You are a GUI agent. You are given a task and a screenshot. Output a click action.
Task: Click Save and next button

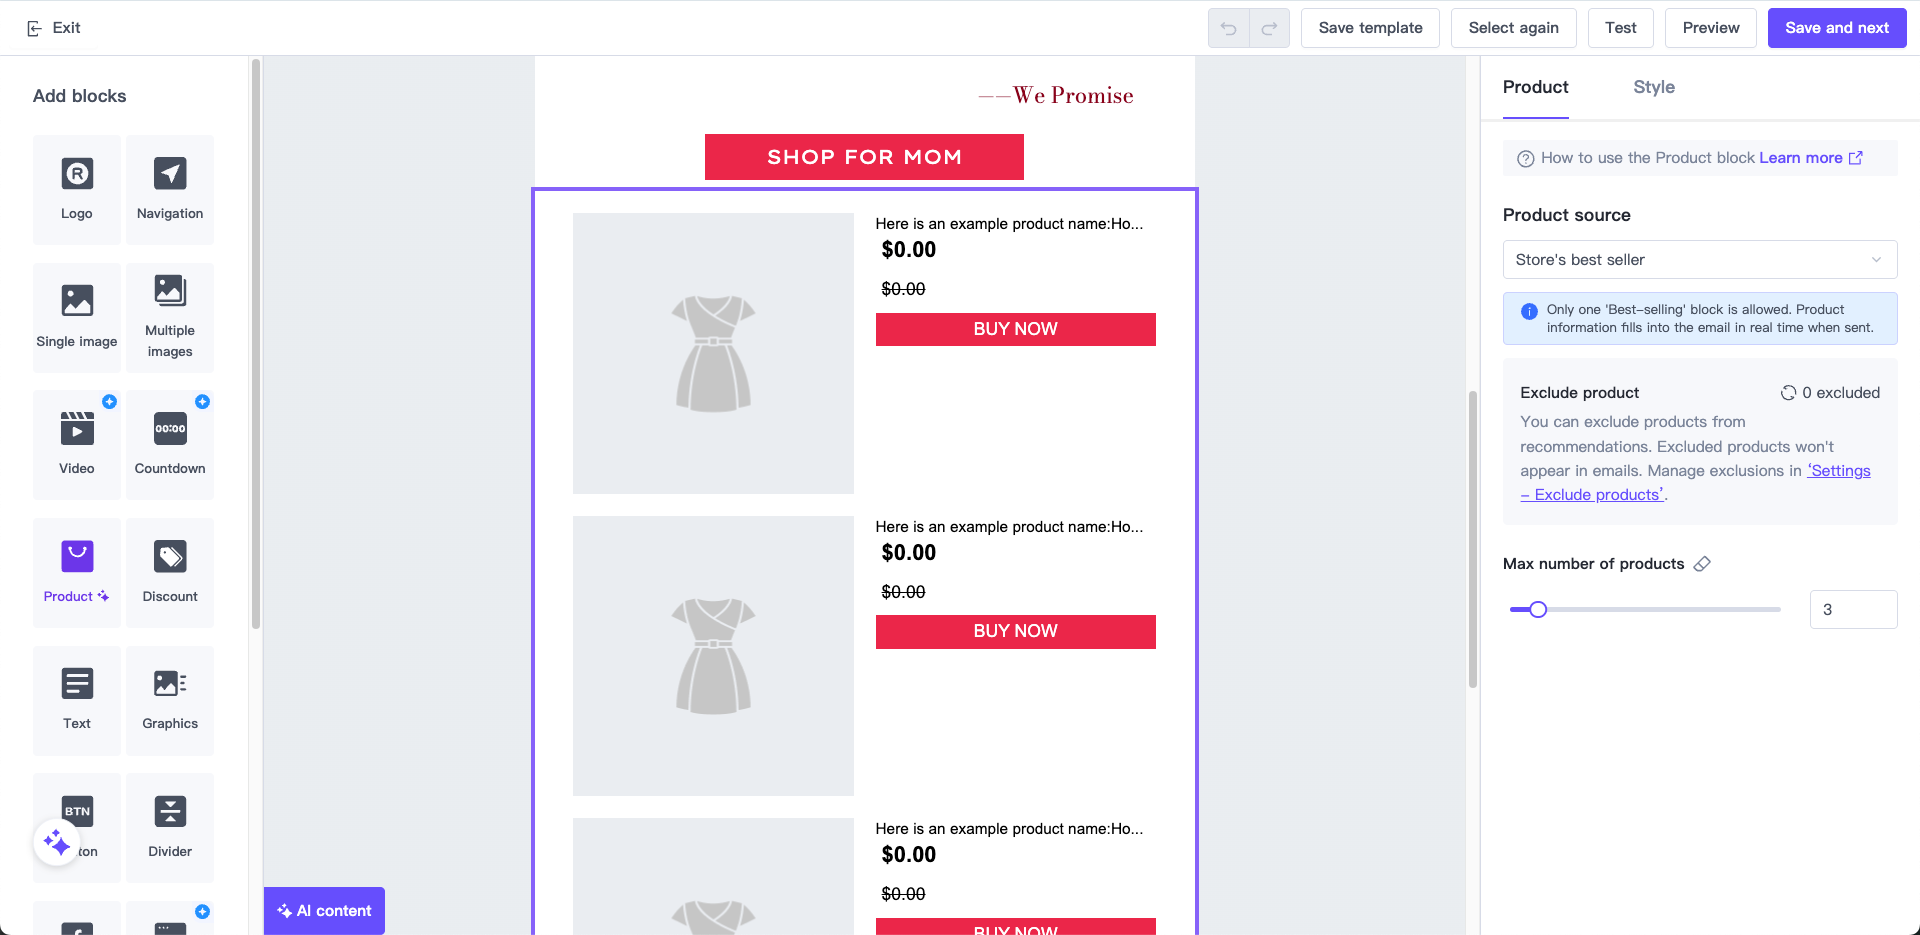tap(1836, 28)
